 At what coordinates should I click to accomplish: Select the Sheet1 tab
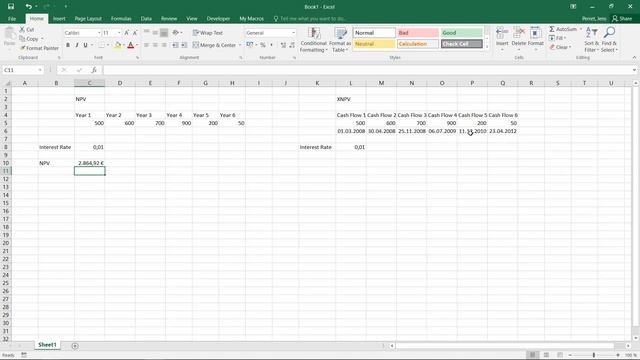click(47, 345)
